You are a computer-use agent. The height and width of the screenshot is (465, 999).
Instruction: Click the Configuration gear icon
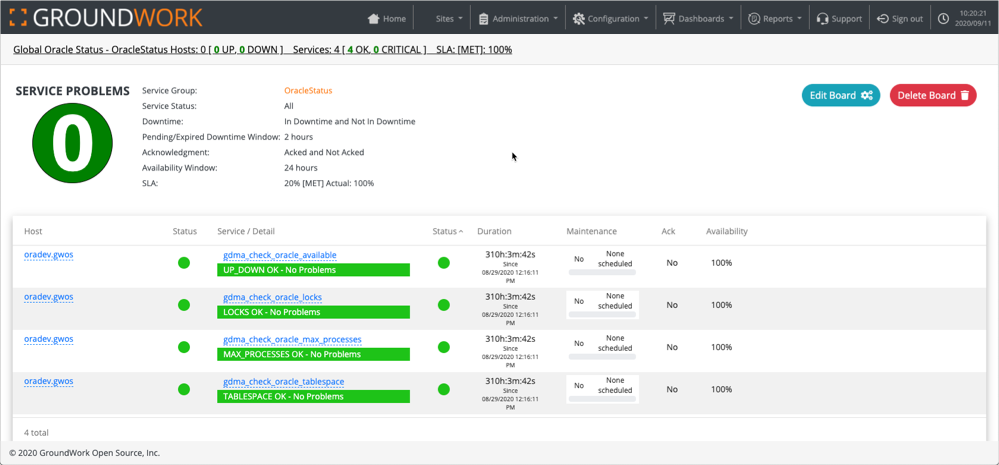pos(579,18)
